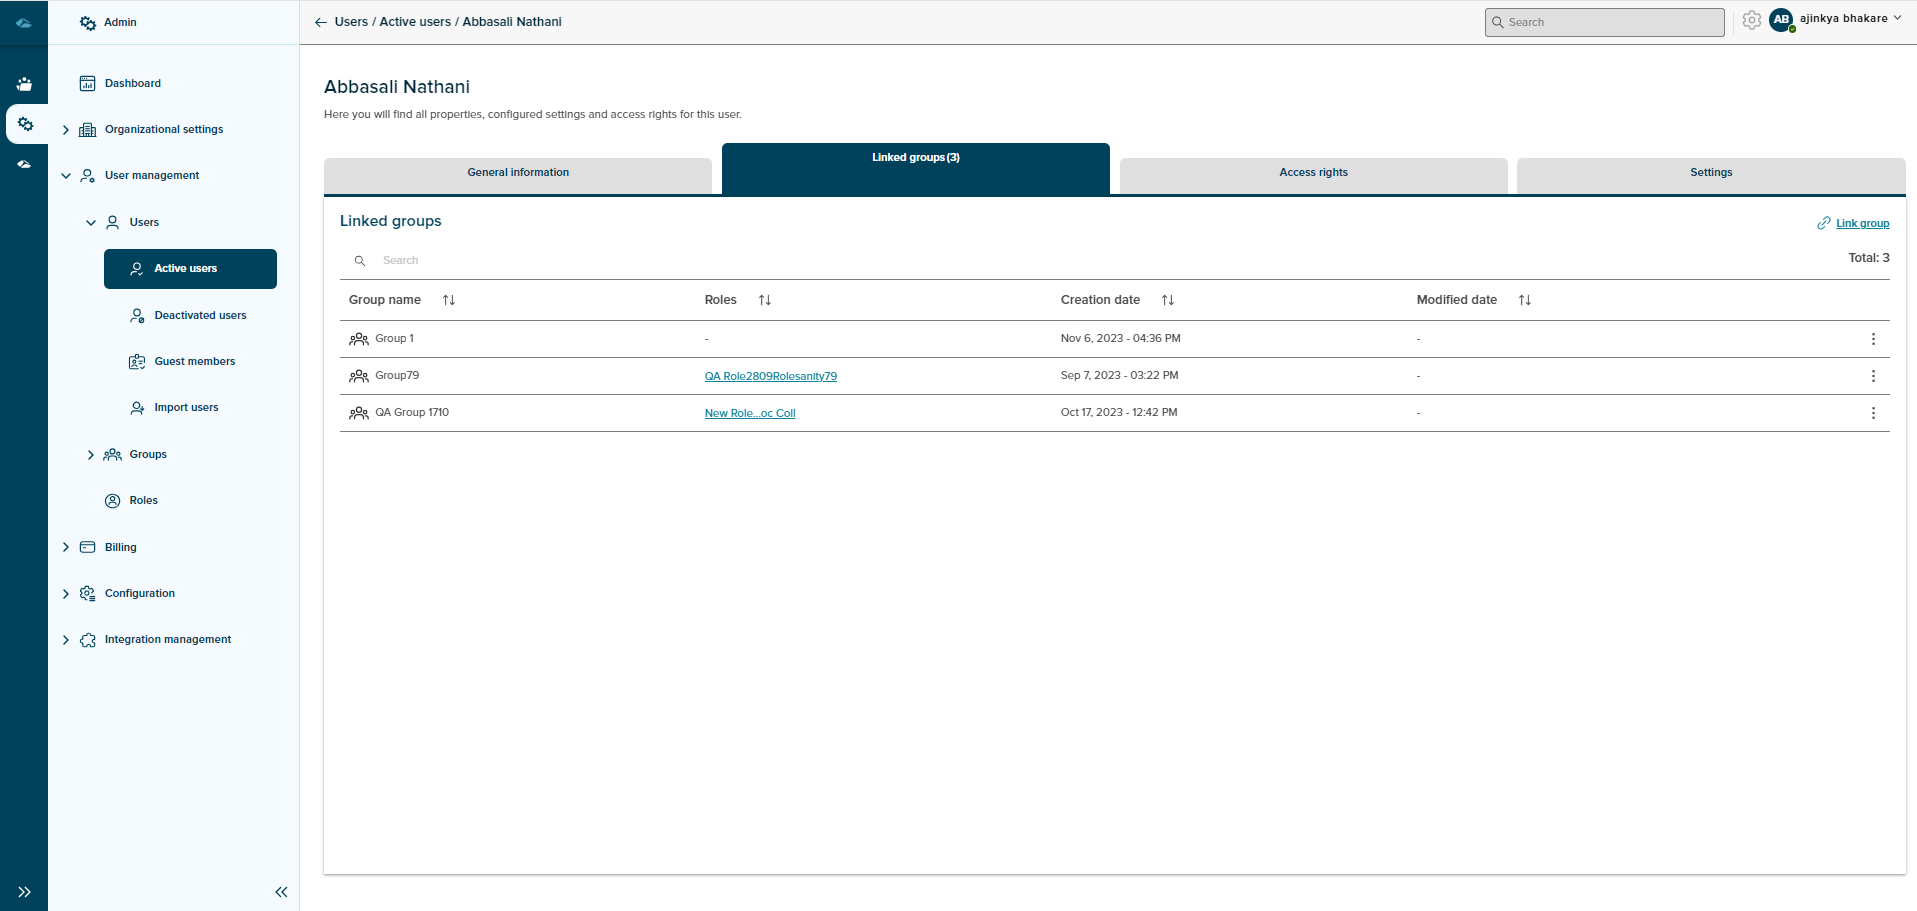Expand the Configuration chevron
The height and width of the screenshot is (911, 1917).
click(x=66, y=594)
